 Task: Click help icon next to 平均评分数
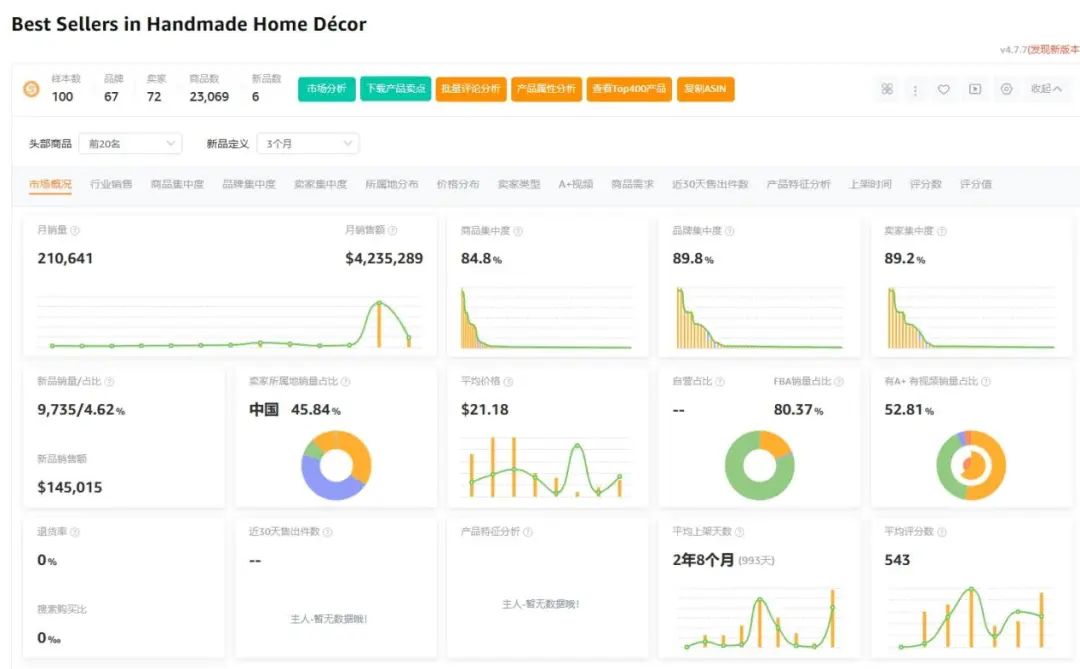coord(942,532)
